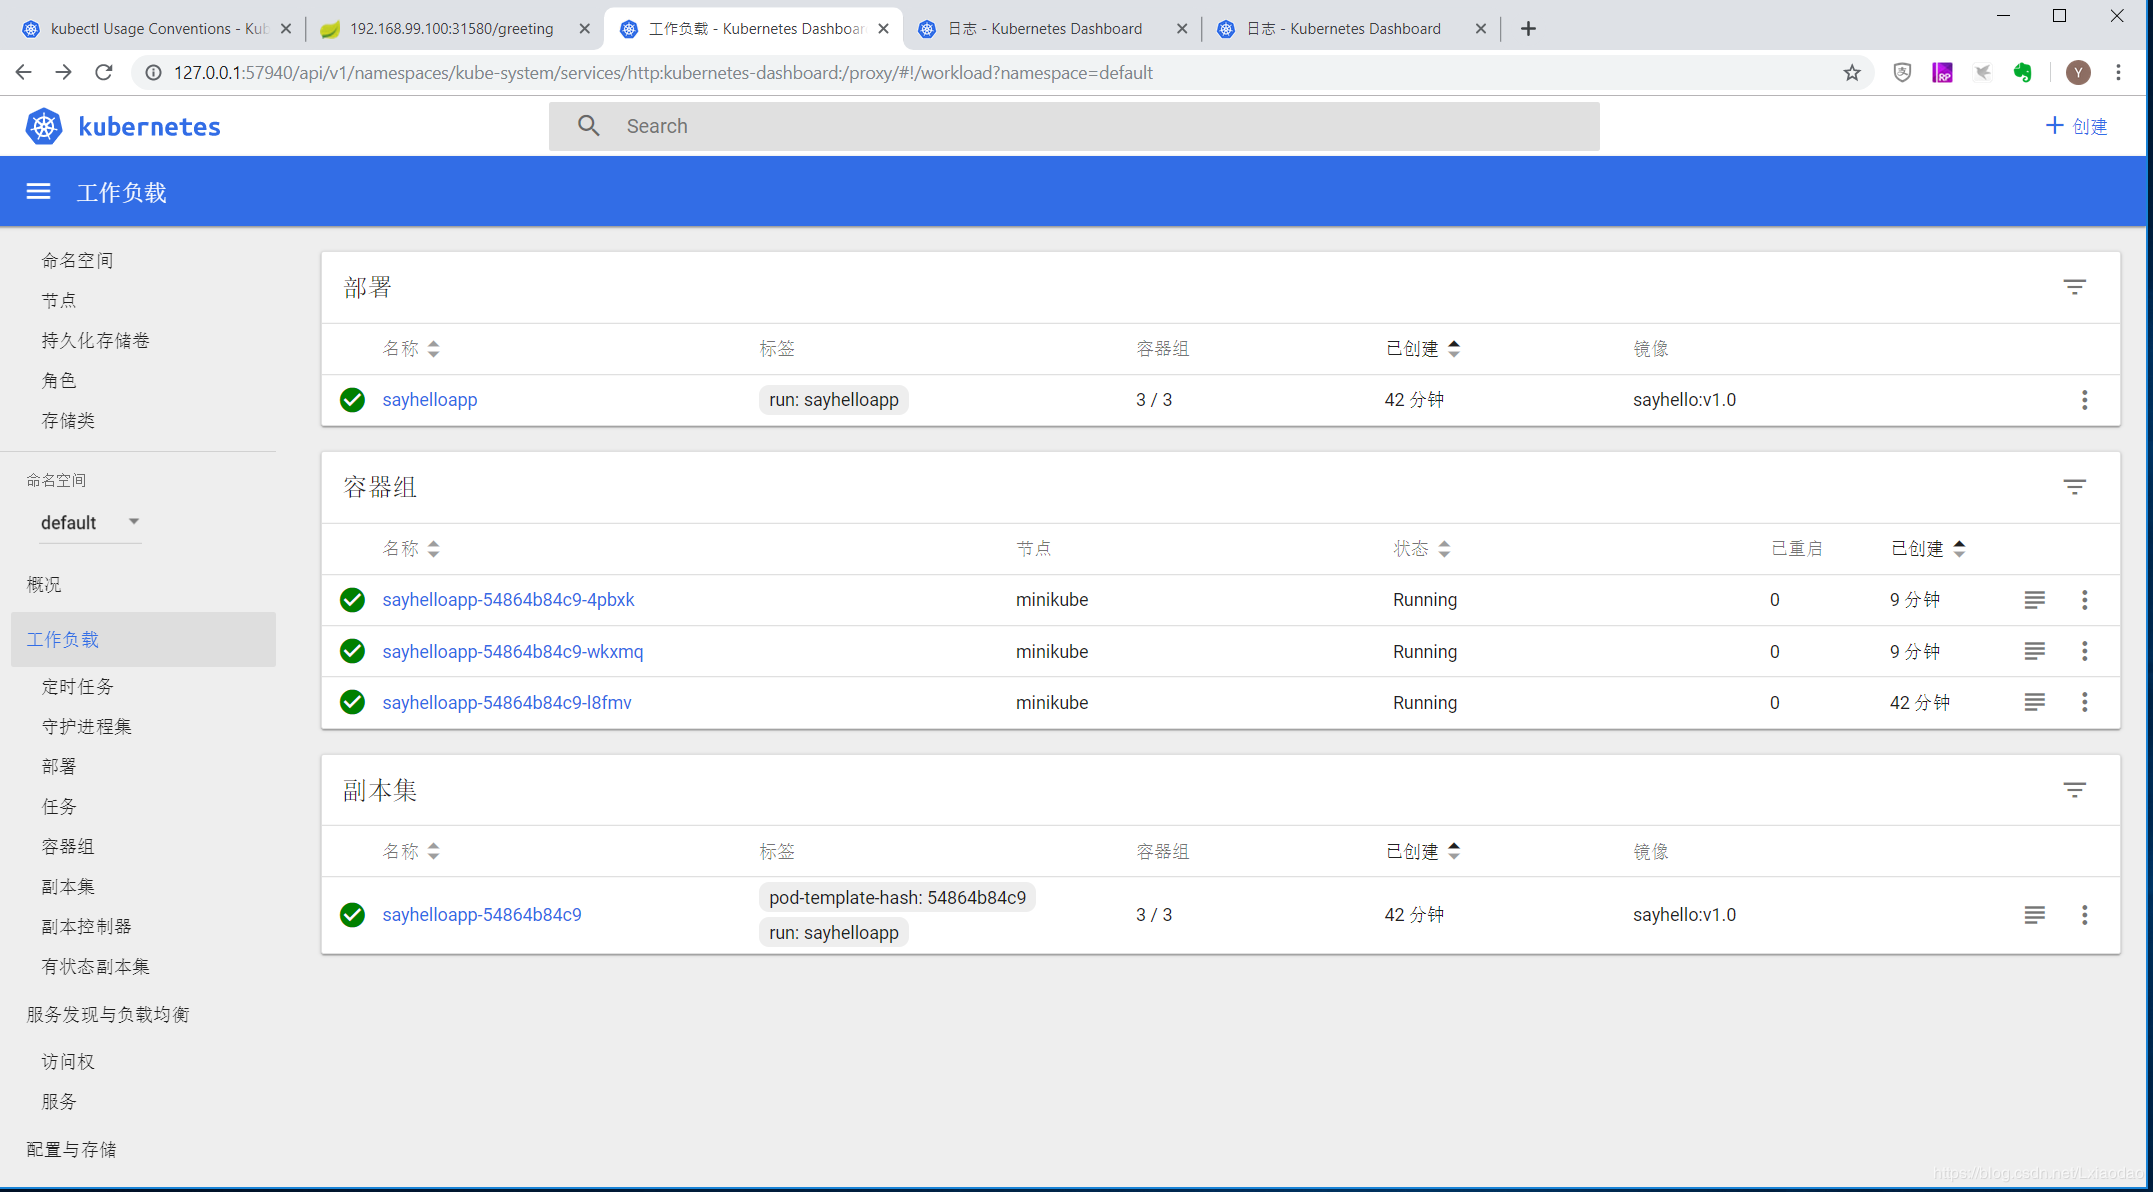Open the hamburger navigation menu
This screenshot has height=1192, width=2154.
point(38,191)
